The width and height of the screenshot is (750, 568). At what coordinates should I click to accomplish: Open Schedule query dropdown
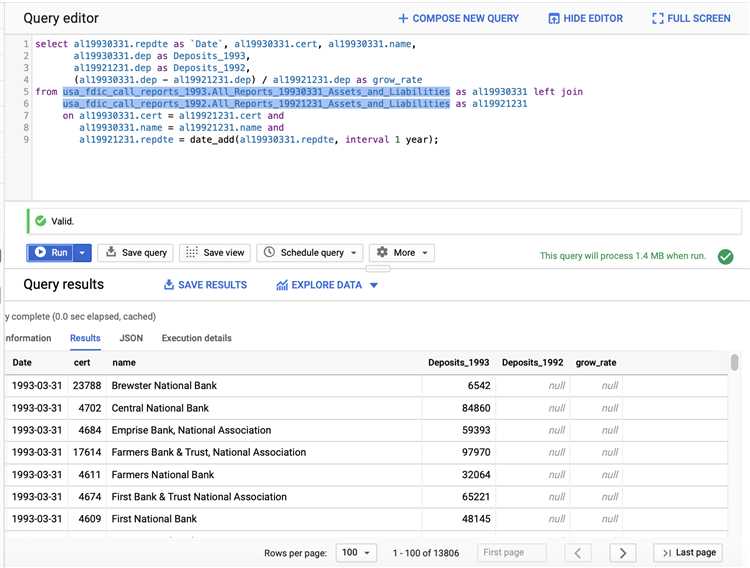[x=310, y=252]
